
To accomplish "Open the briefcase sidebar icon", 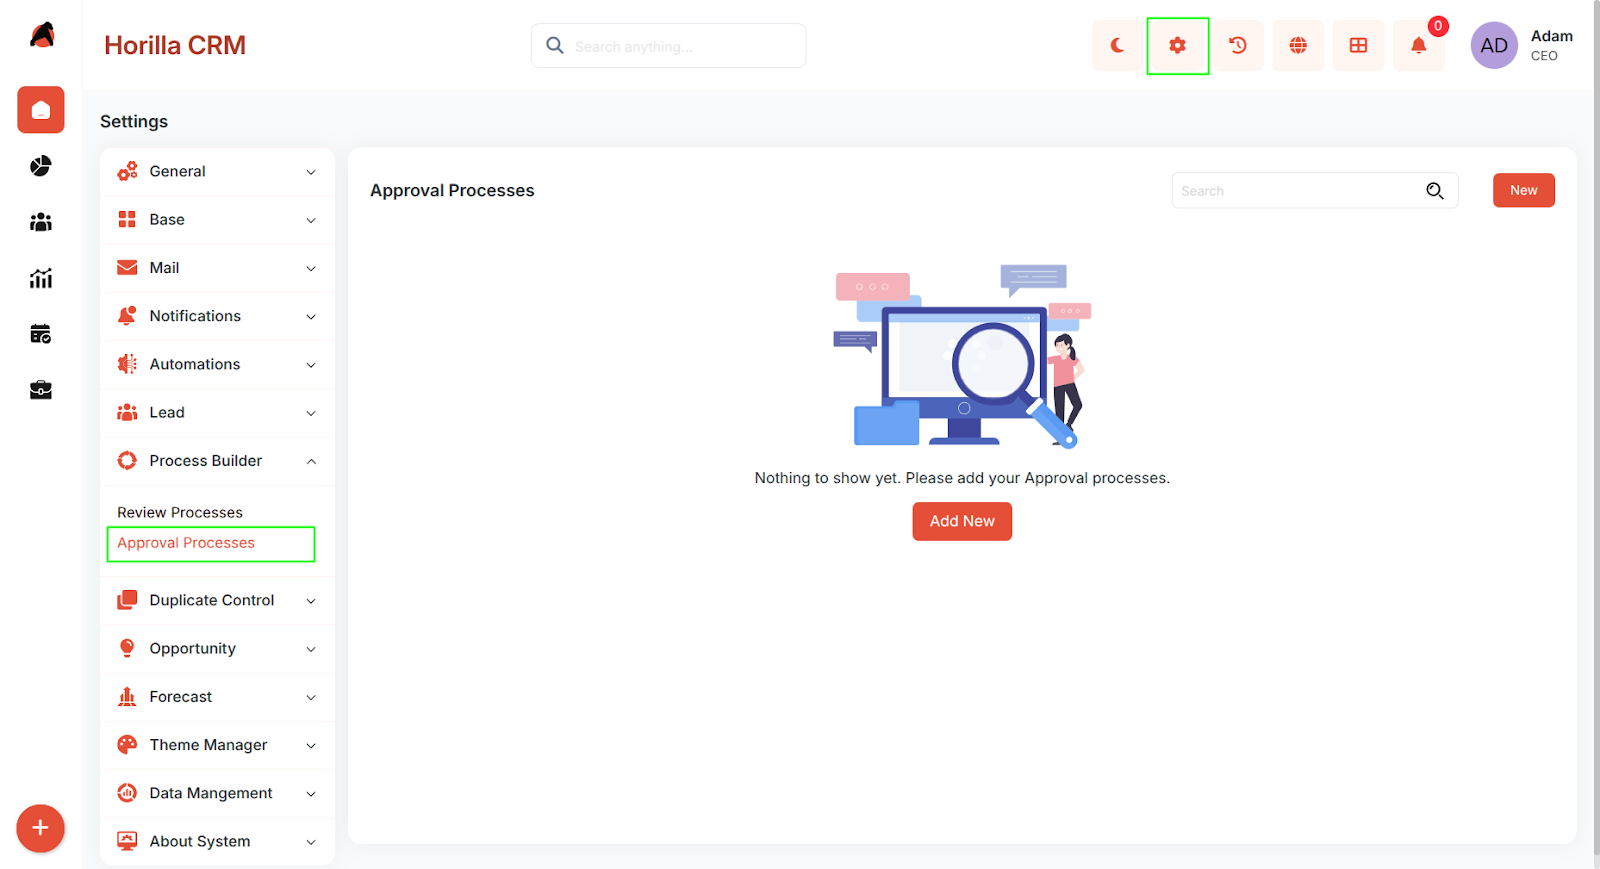I will [x=41, y=390].
